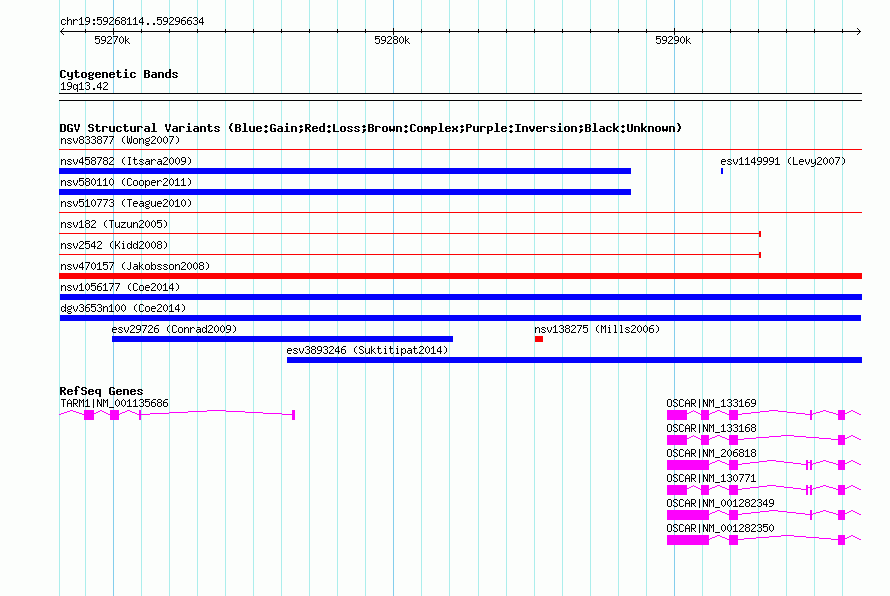Viewport: 890px width, 596px height.
Task: Click nsv510773 (Teague2010) label
Action: [126, 203]
